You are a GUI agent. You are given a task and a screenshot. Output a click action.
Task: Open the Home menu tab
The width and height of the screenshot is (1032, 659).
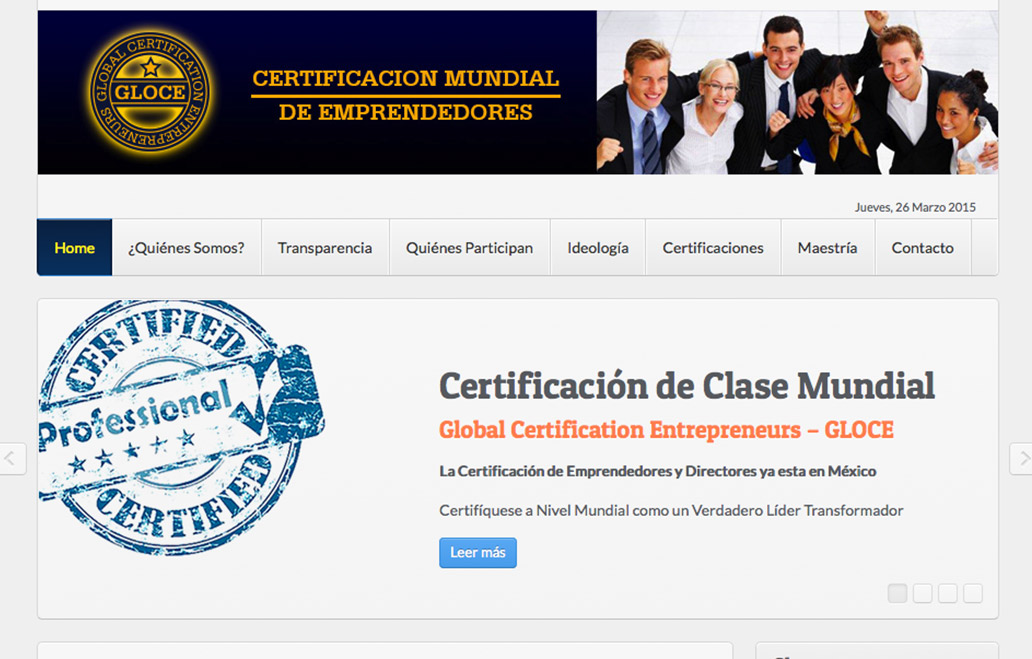click(74, 248)
